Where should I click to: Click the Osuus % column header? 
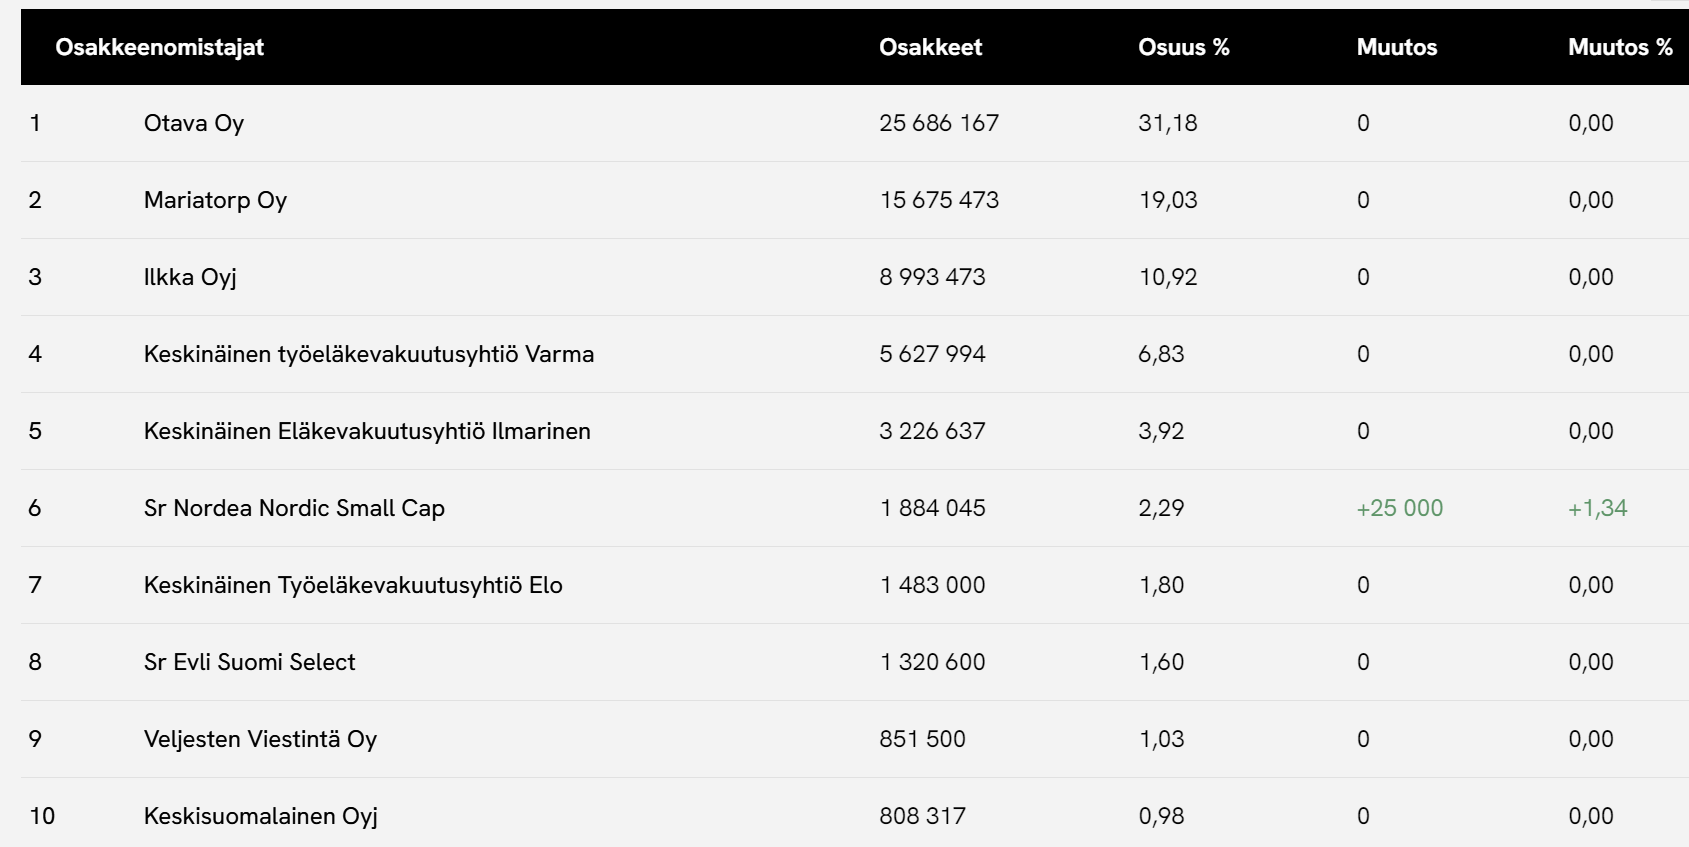[x=1183, y=47]
